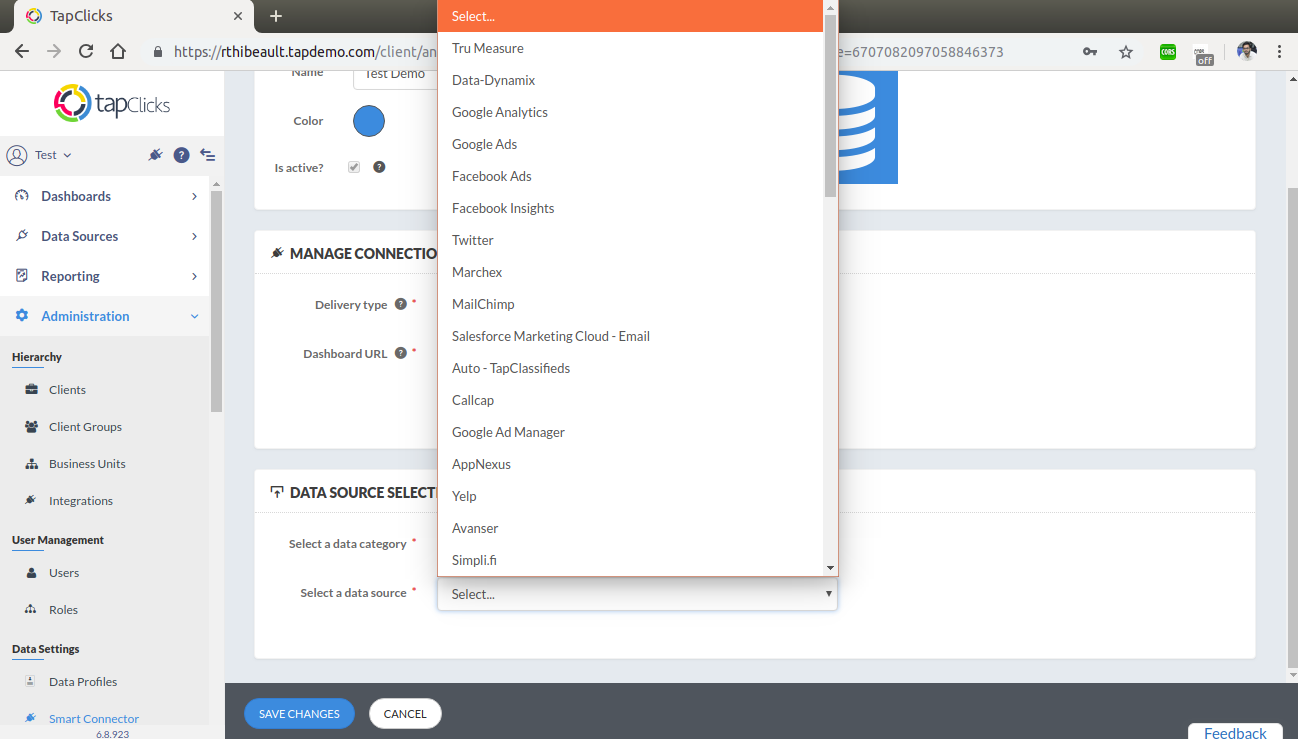The height and width of the screenshot is (739, 1298).
Task: Click the CORS extension icon
Action: point(1168,52)
